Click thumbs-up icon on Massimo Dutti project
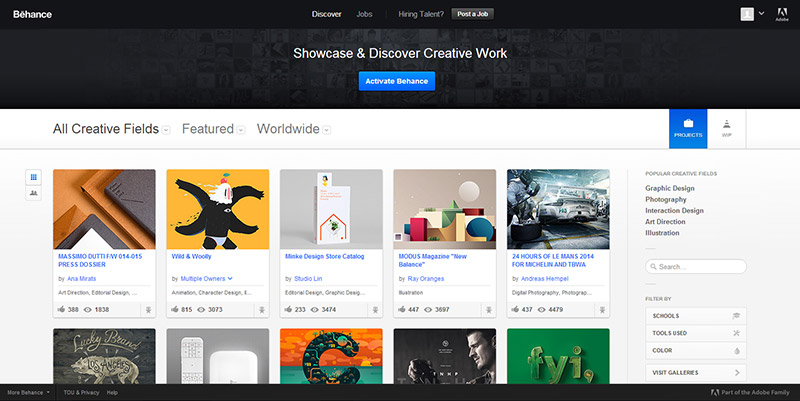This screenshot has height=401, width=800. click(61, 311)
